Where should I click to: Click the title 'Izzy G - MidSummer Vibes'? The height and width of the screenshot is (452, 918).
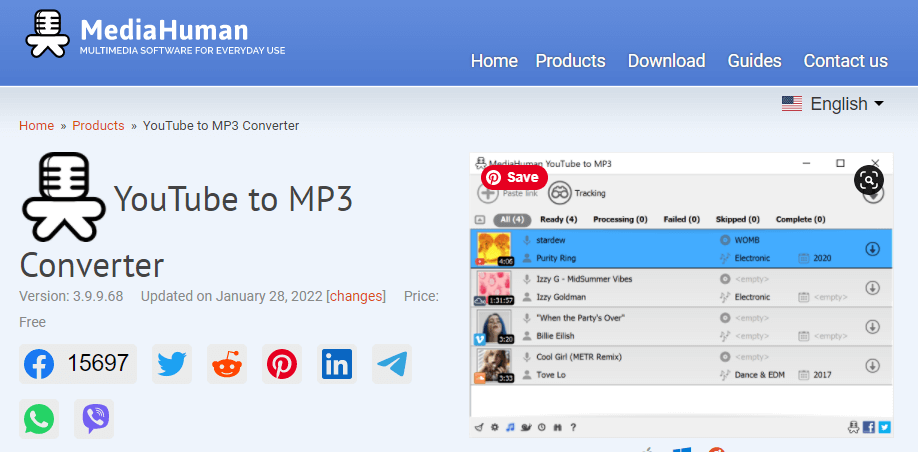[x=584, y=279]
